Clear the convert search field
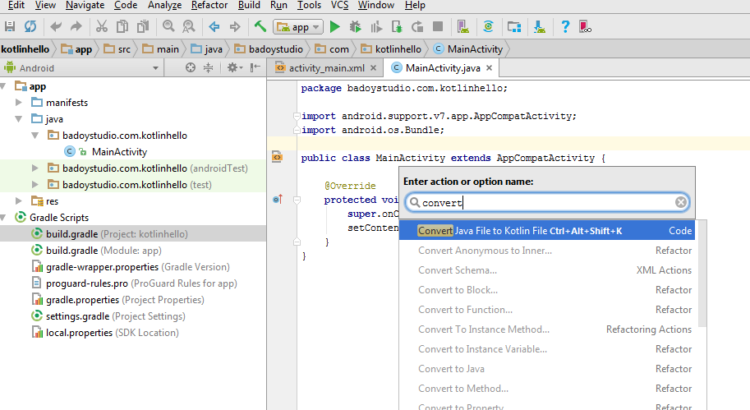The height and width of the screenshot is (410, 750). (681, 202)
